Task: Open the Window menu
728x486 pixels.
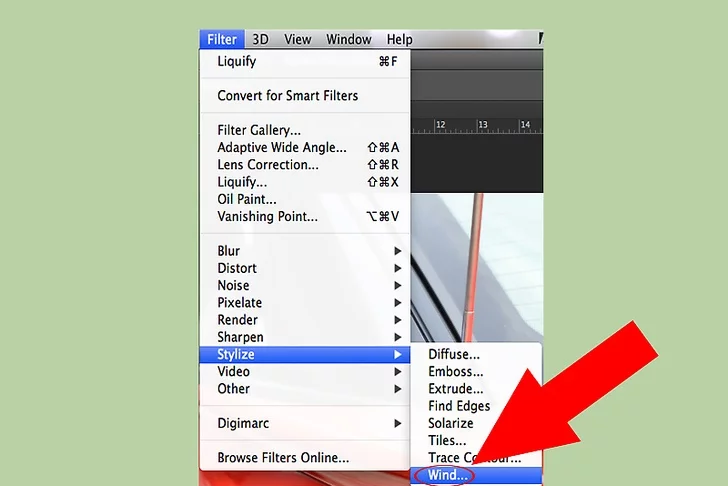Action: point(348,39)
